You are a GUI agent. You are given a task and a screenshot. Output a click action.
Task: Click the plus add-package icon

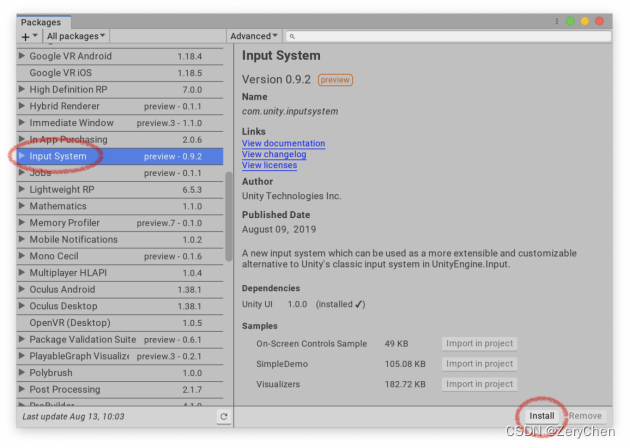[x=25, y=37]
